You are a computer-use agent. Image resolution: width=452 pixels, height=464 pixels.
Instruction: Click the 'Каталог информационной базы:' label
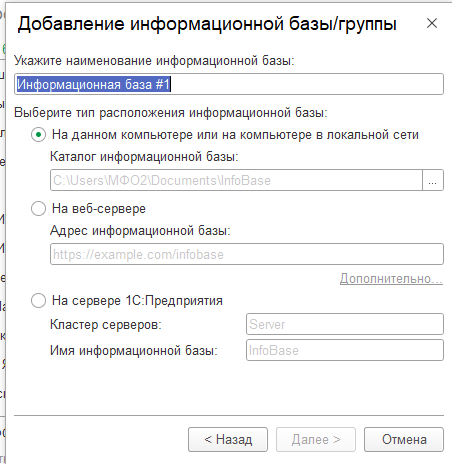(x=144, y=157)
